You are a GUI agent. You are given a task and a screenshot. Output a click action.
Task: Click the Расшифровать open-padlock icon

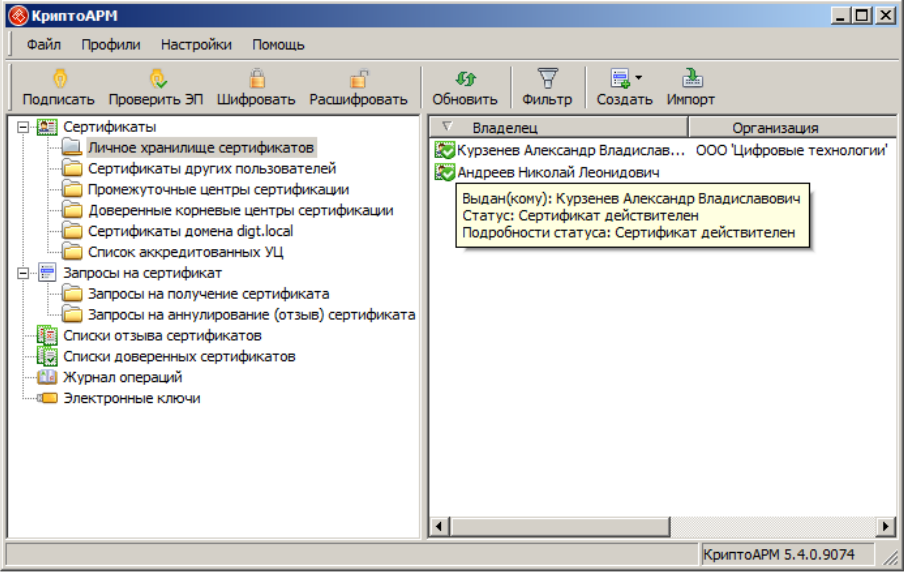point(359,78)
